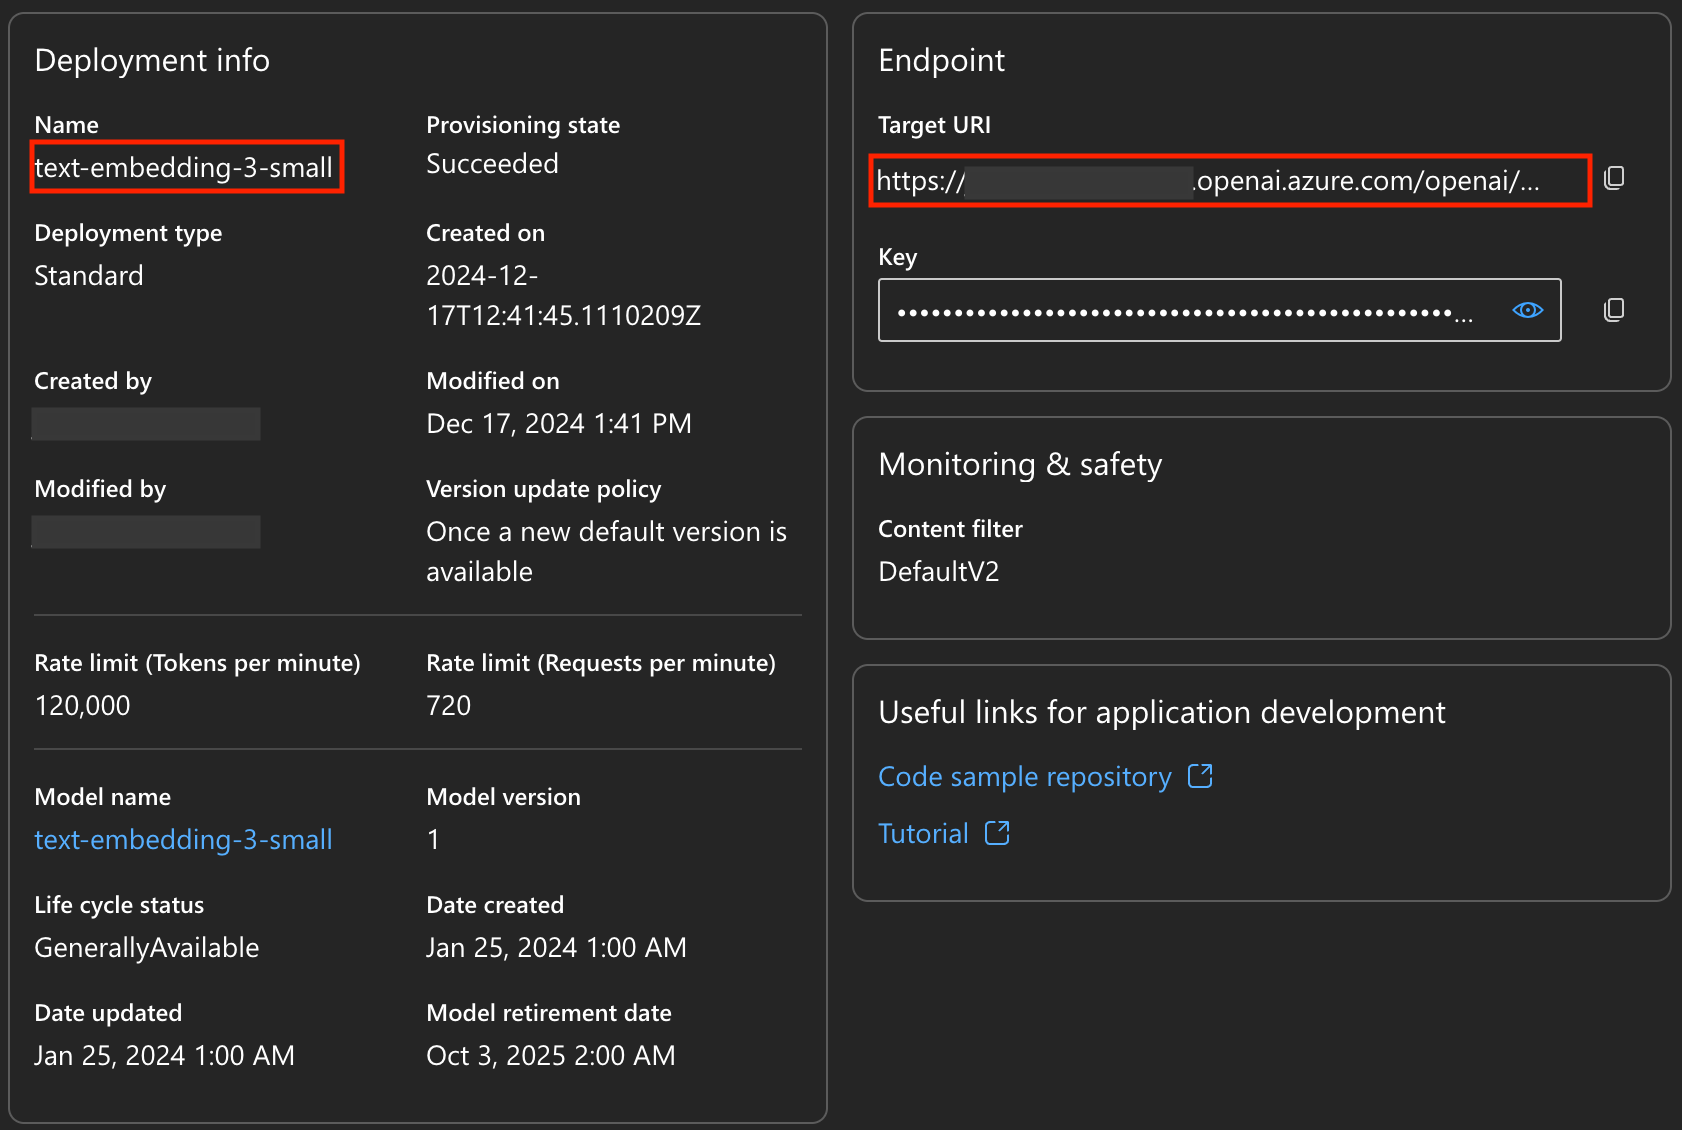Open external icon beside Tutorial link

tap(997, 833)
